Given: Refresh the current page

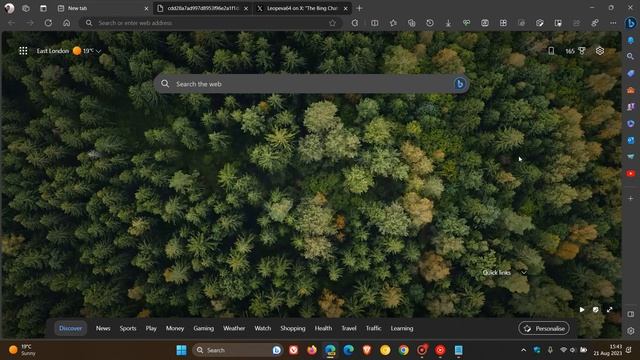Looking at the screenshot, I should coord(48,23).
